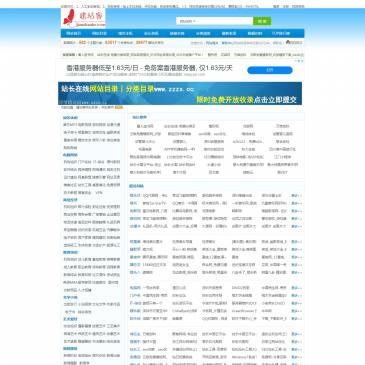Click the blue rounded button in the ad

point(270,70)
